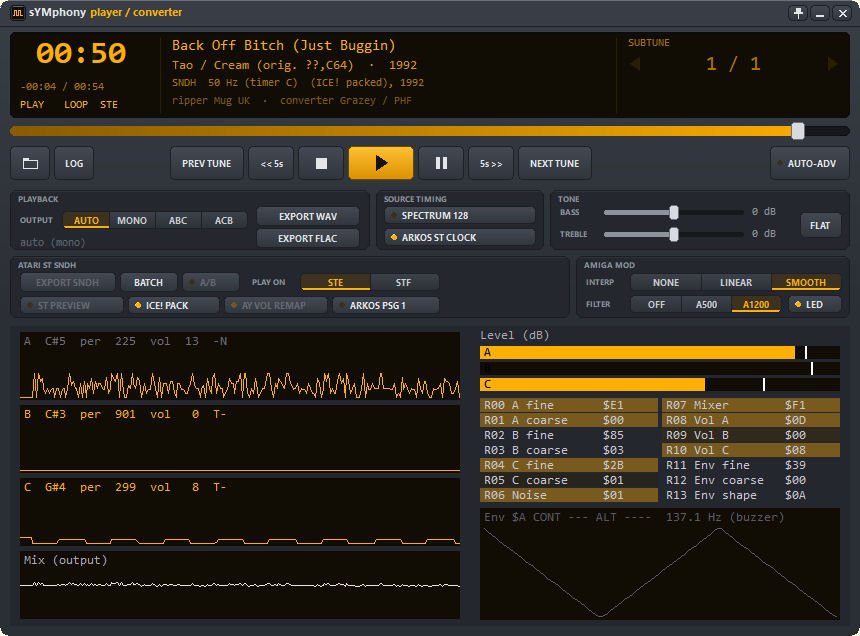Reset tone with the FLAT button
860x636 pixels.
coord(820,225)
